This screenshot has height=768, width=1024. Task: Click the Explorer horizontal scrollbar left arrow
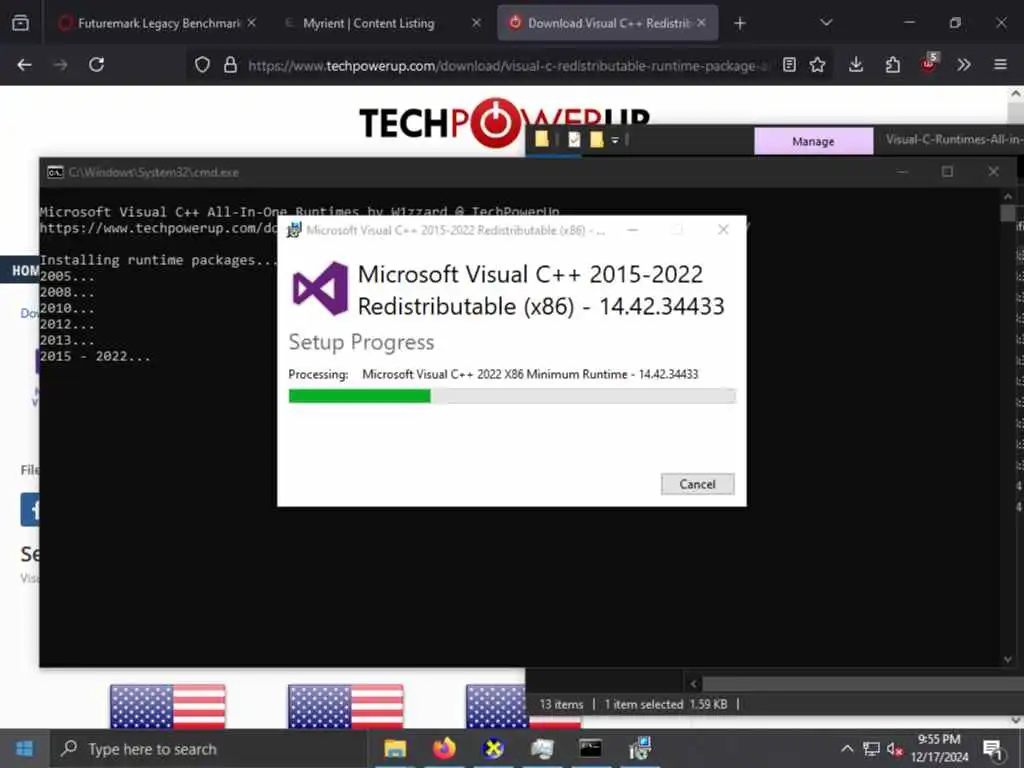694,684
